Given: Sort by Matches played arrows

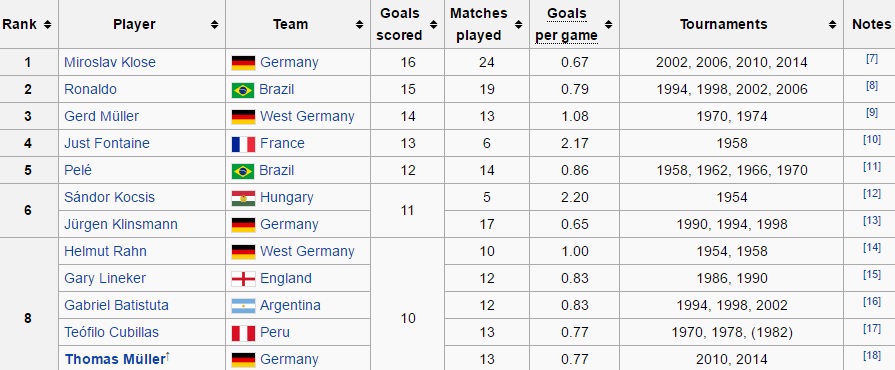Looking at the screenshot, I should click(518, 25).
